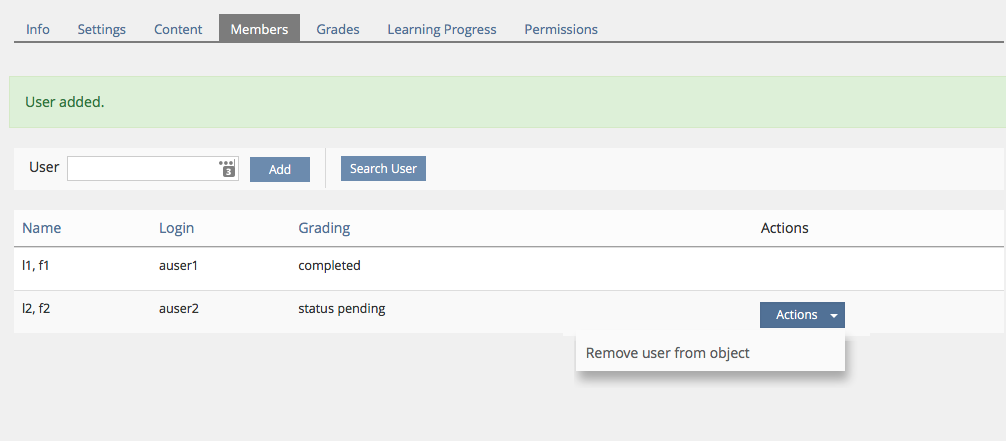Click the "l2, f2" member name
Viewport: 1006px width, 441px height.
[x=36, y=309]
